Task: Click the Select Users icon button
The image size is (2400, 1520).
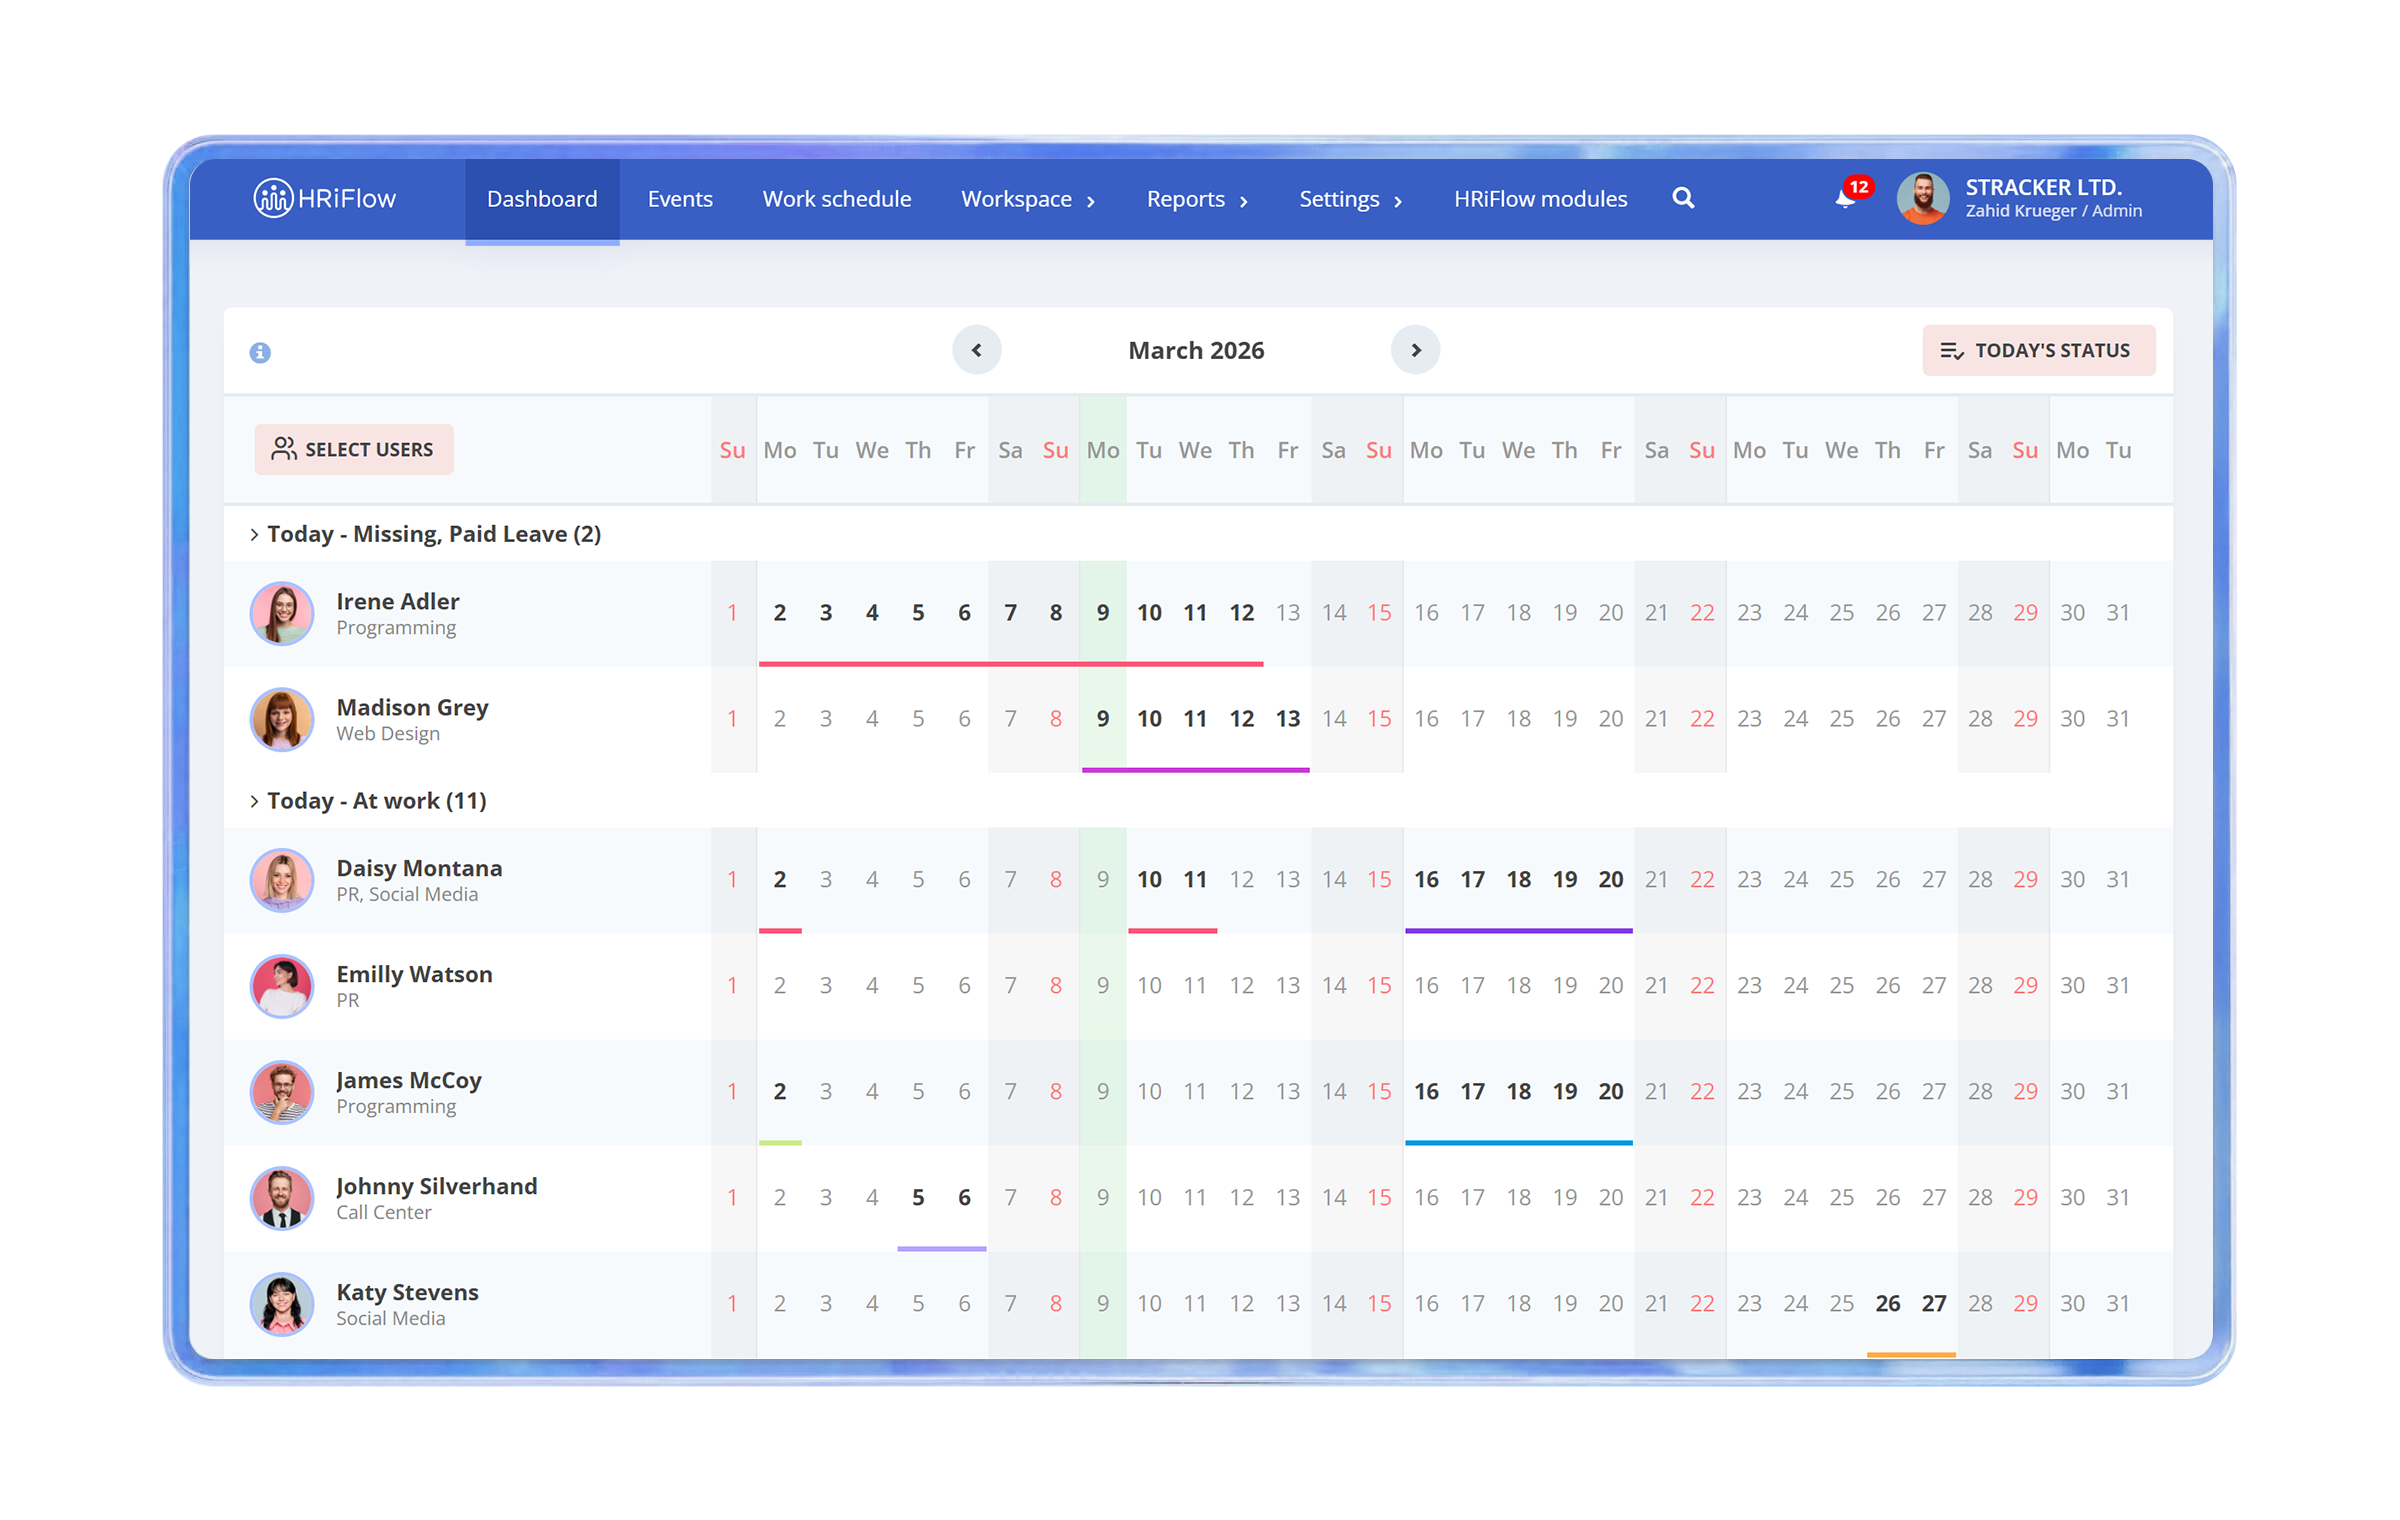Action: (x=285, y=449)
